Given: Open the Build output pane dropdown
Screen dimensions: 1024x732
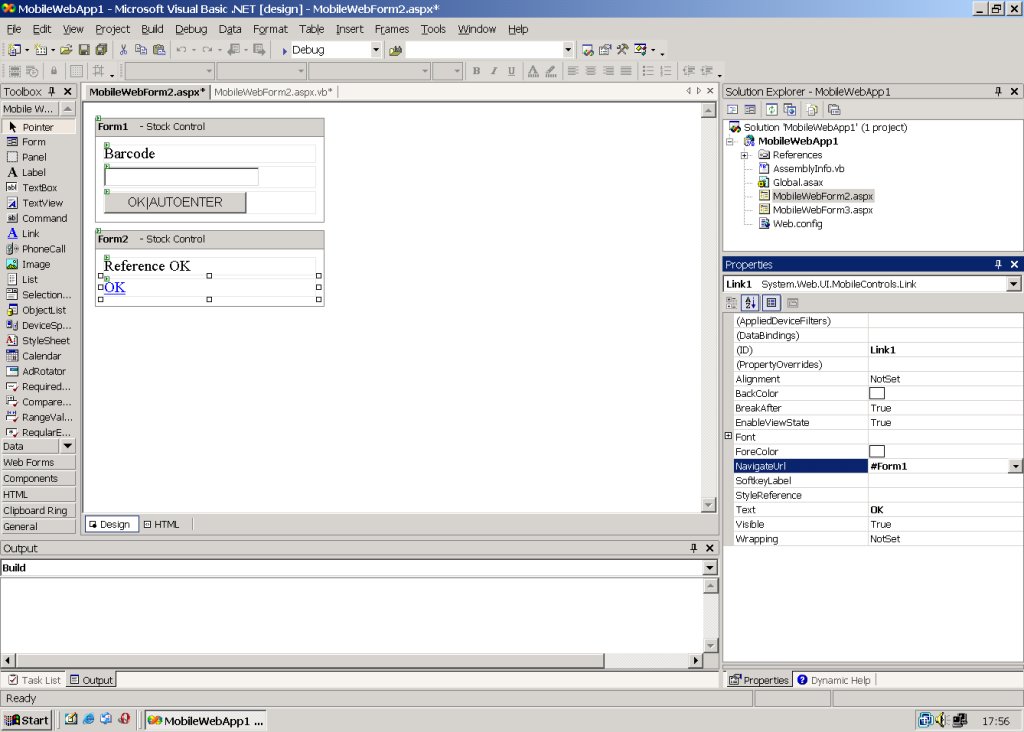Looking at the screenshot, I should tap(709, 567).
